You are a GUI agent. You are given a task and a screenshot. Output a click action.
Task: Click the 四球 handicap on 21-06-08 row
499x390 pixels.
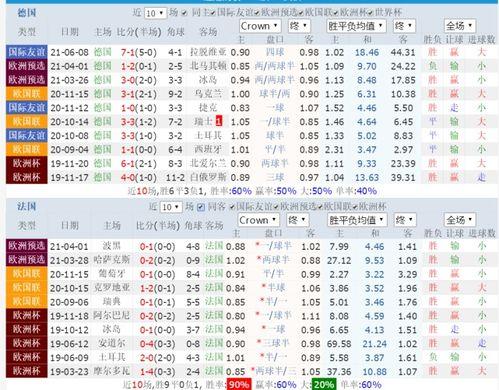[x=275, y=52]
